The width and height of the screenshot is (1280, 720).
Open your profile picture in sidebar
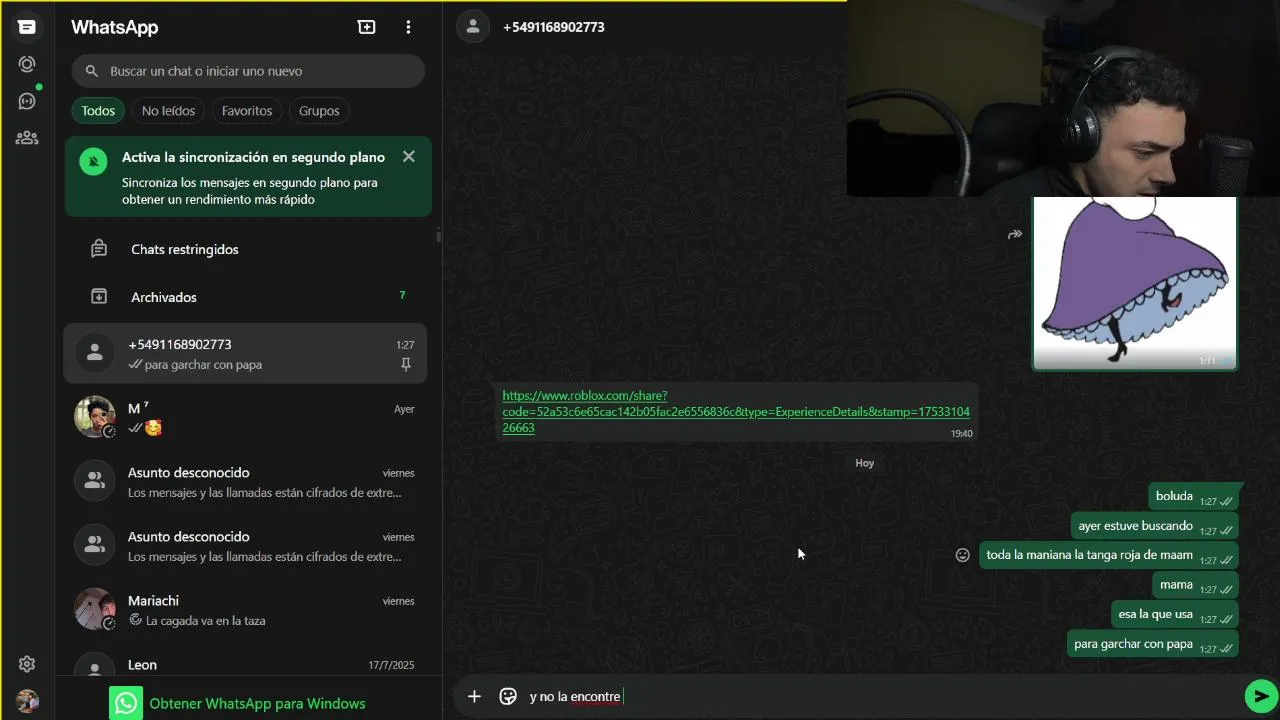[27, 701]
